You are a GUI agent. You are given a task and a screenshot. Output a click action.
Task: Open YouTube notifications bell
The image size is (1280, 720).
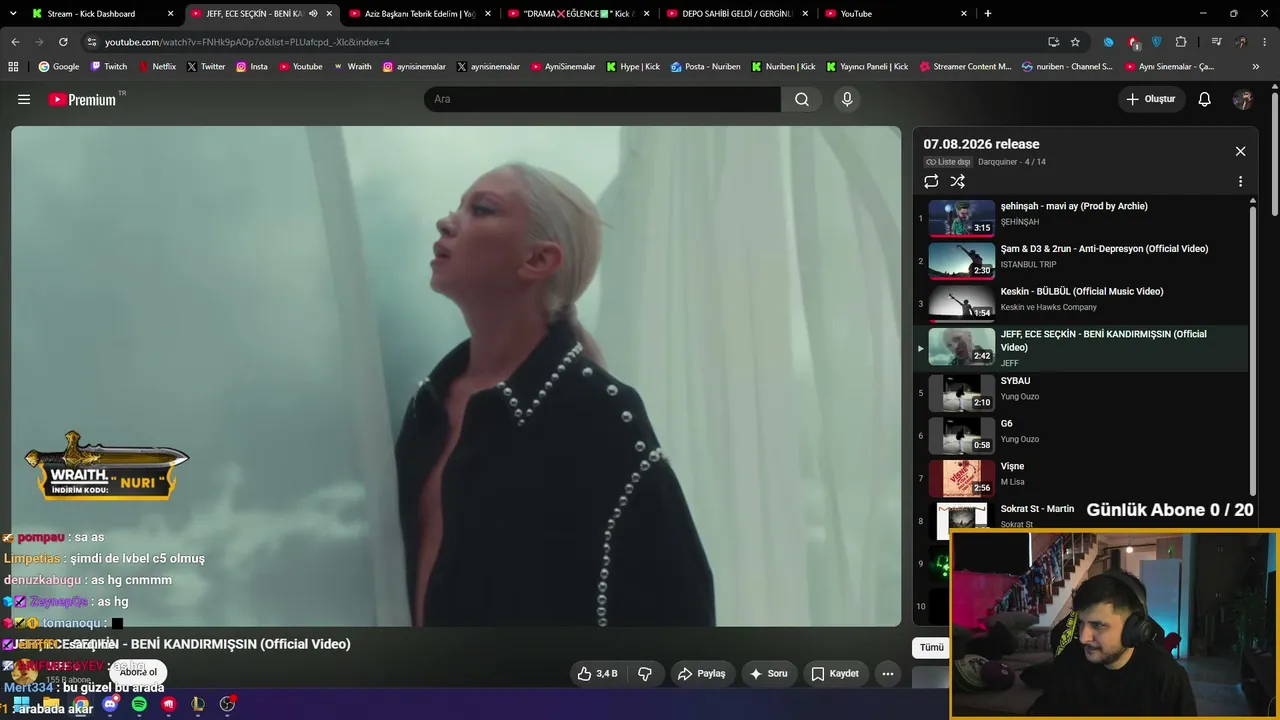(x=1205, y=99)
